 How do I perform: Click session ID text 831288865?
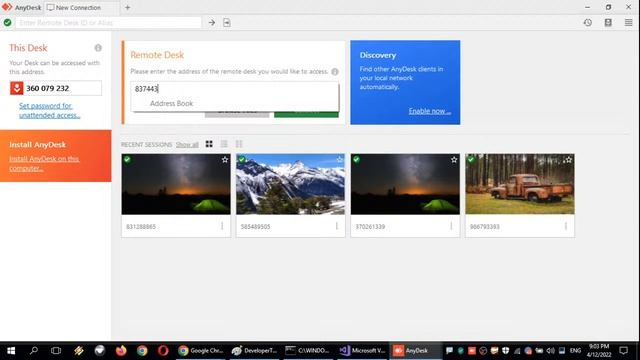[x=141, y=227]
